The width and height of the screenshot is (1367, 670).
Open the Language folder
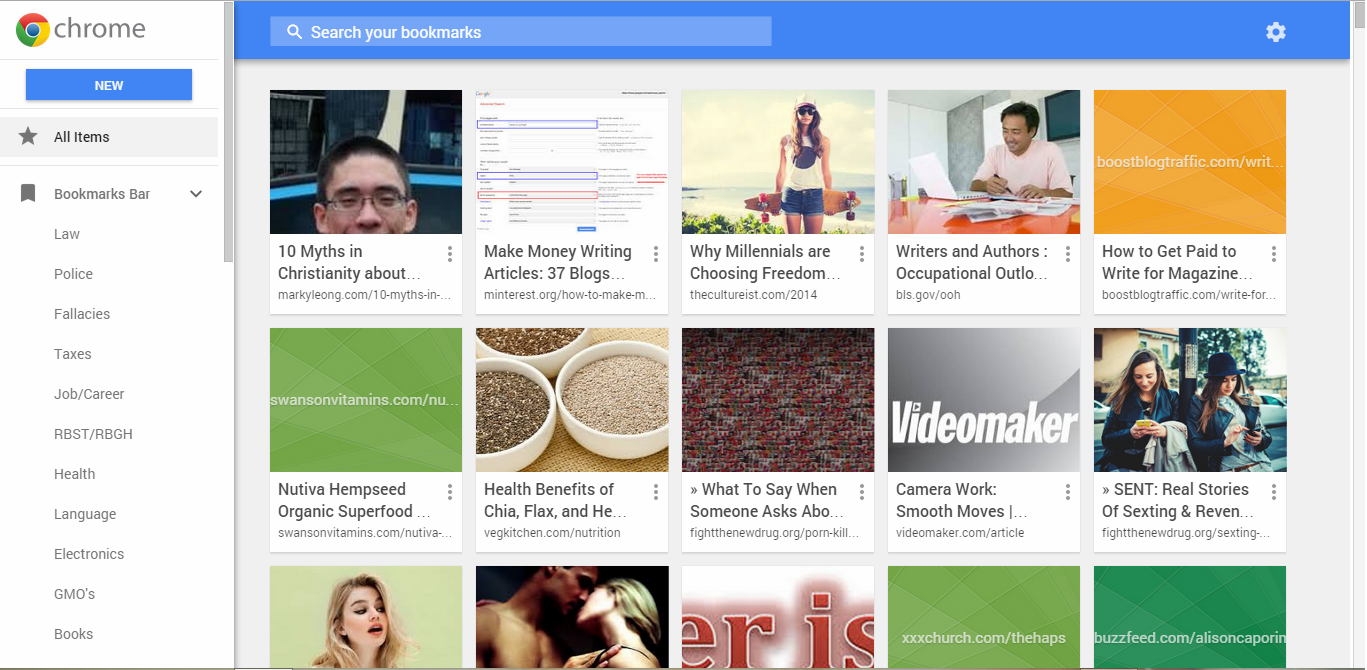85,514
